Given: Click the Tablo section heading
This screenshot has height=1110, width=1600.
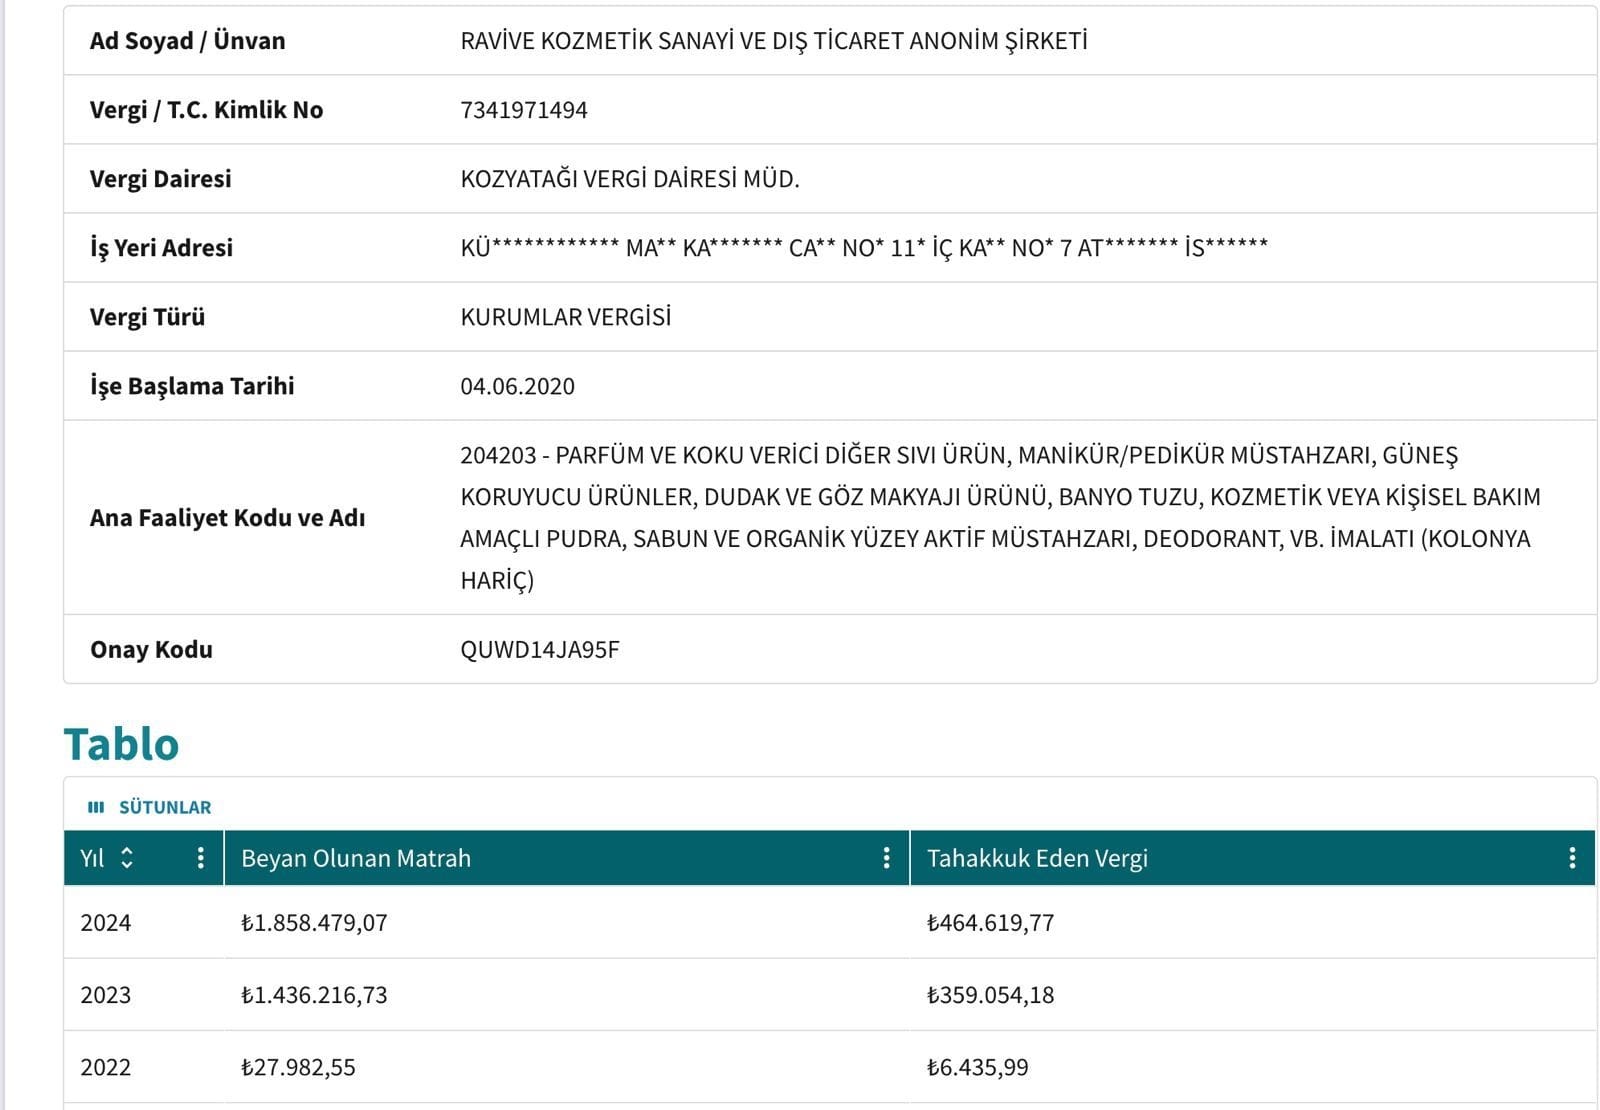Looking at the screenshot, I should pos(121,744).
